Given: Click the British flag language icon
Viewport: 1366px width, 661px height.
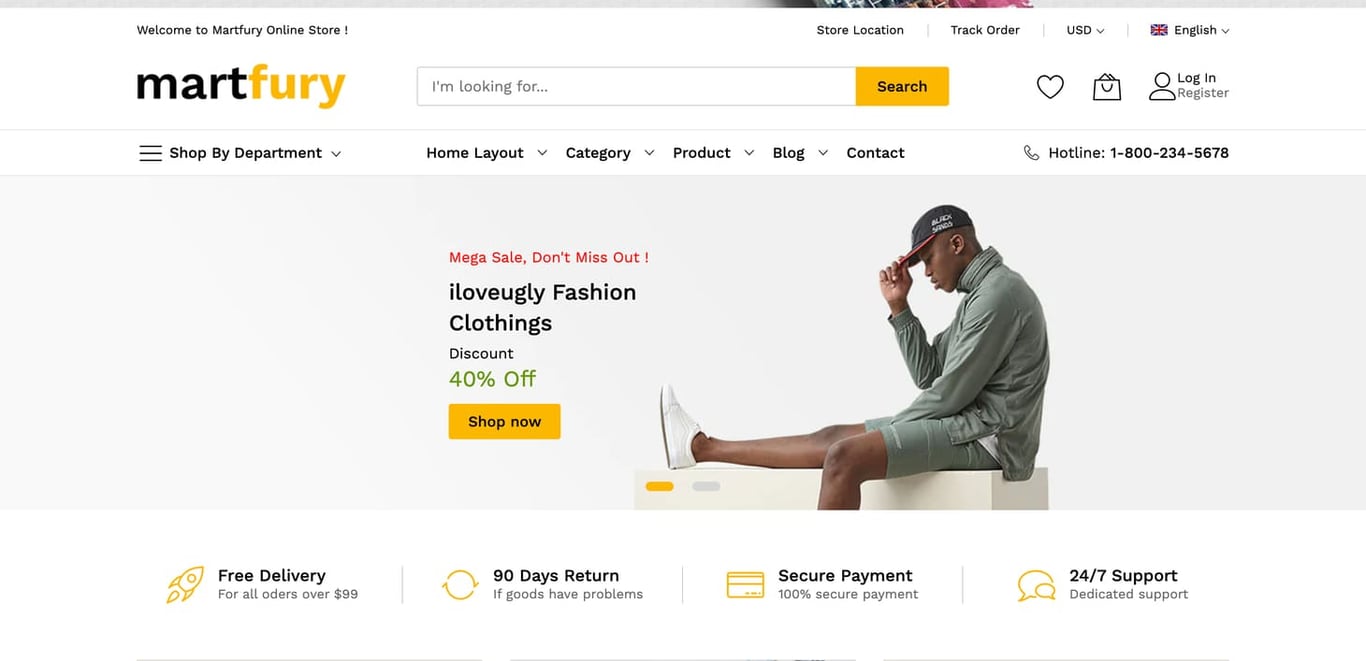Looking at the screenshot, I should 1158,30.
